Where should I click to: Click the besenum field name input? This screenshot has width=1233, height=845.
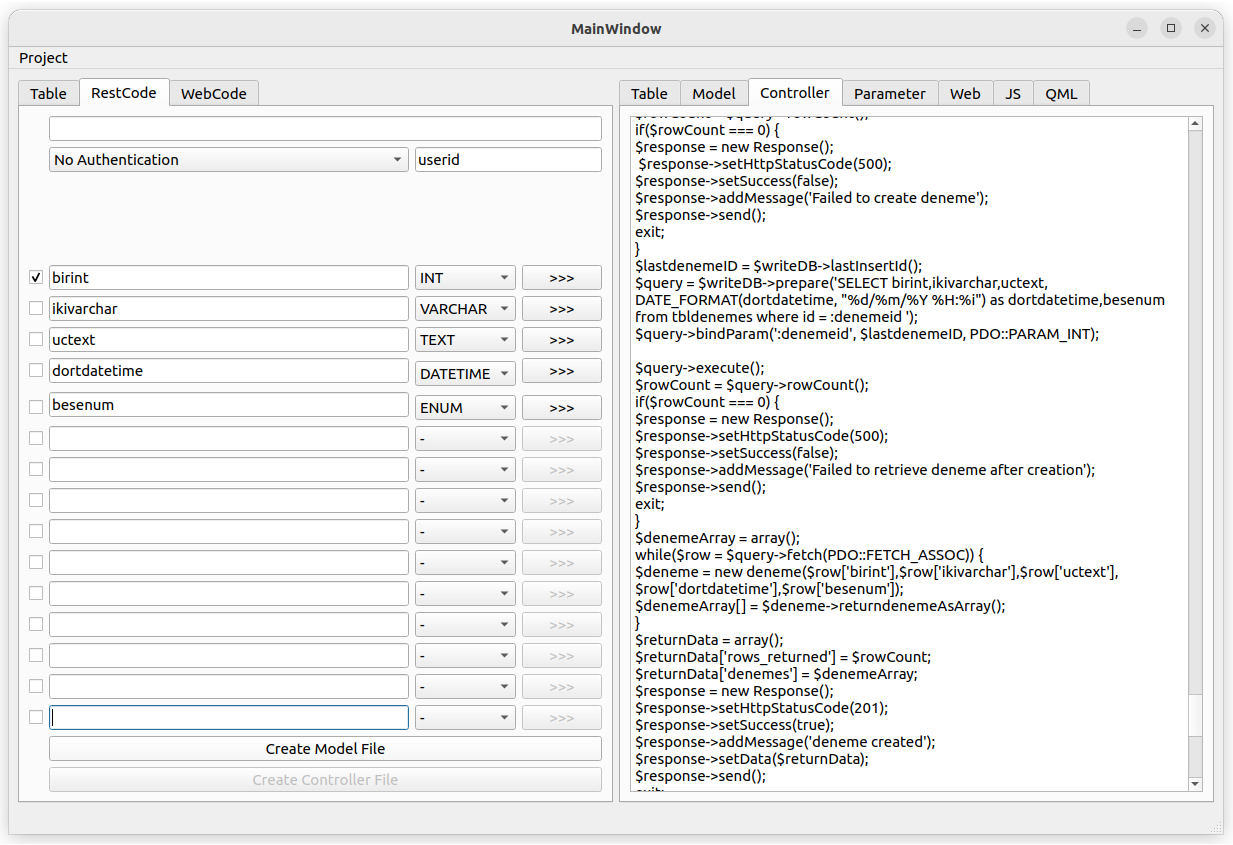tap(229, 404)
